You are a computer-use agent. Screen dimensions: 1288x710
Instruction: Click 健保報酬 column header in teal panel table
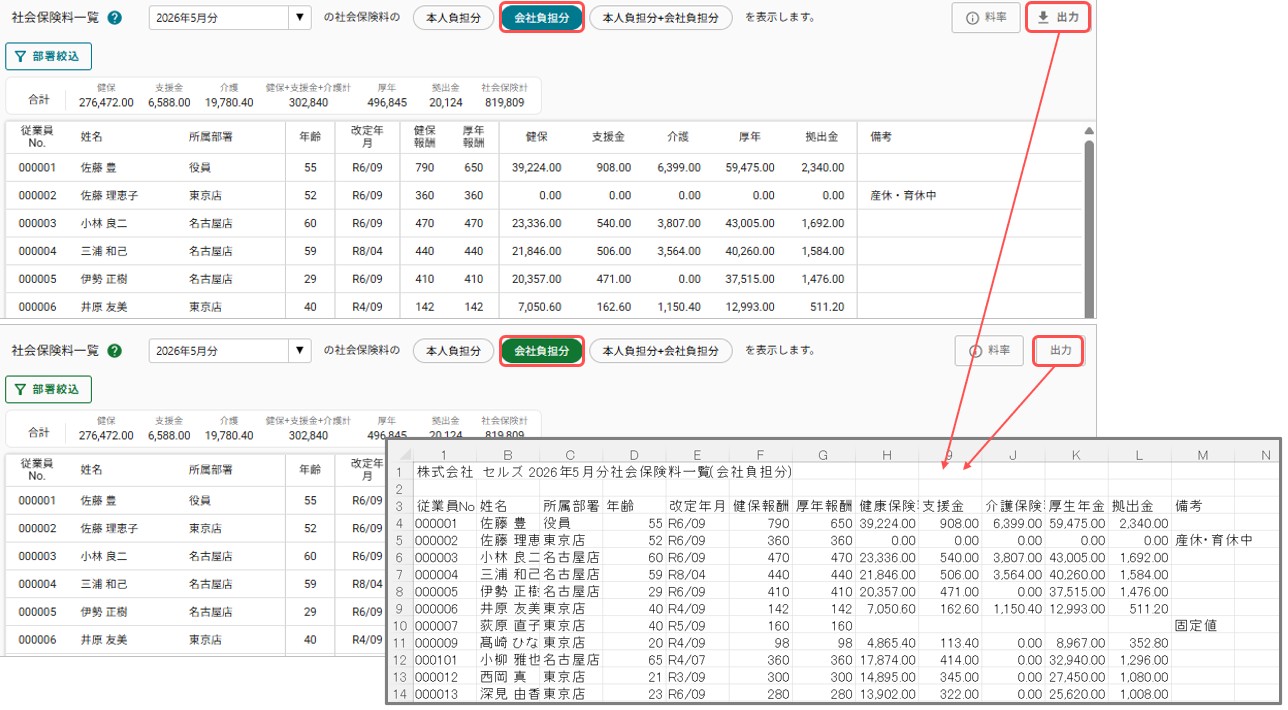point(426,137)
